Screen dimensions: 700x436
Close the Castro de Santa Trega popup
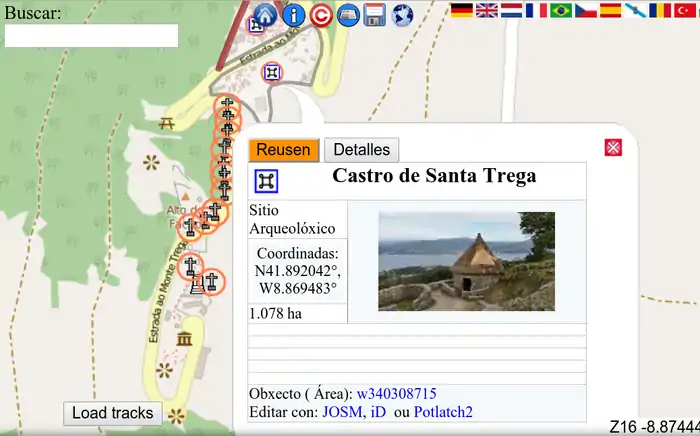coord(613,148)
